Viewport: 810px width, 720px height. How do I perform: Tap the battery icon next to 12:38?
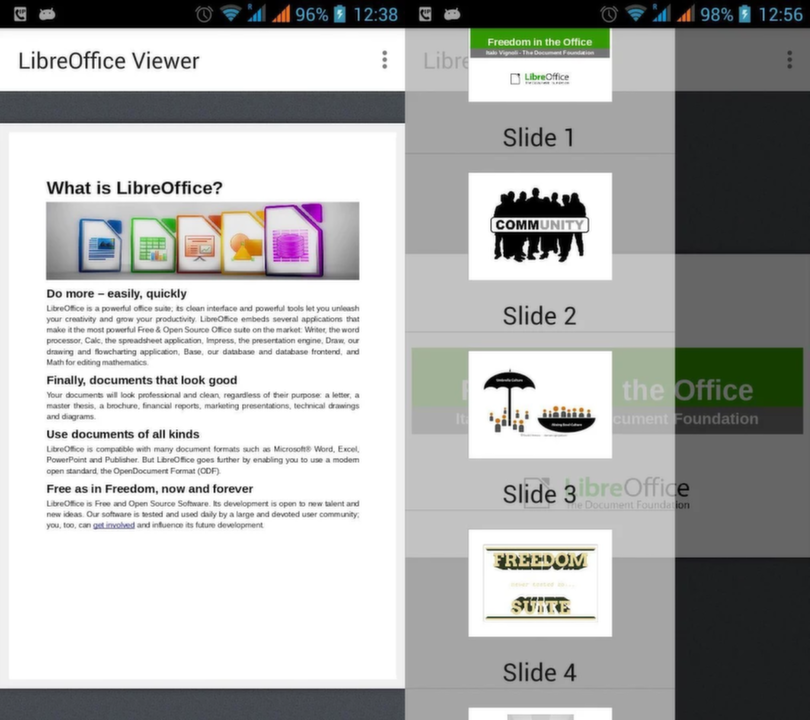[339, 14]
